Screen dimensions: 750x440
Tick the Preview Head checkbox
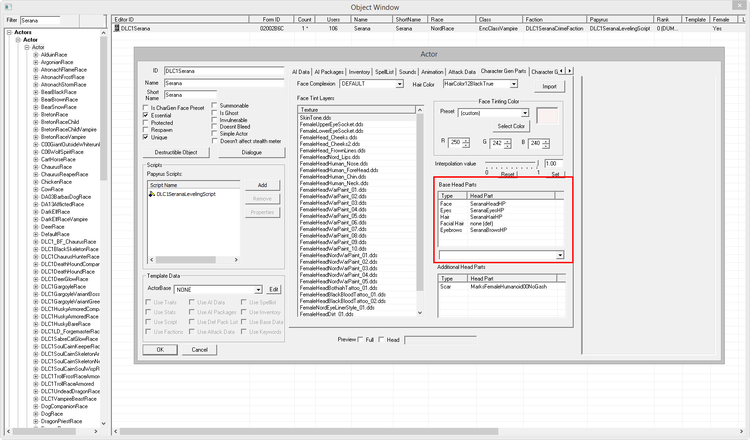point(381,340)
